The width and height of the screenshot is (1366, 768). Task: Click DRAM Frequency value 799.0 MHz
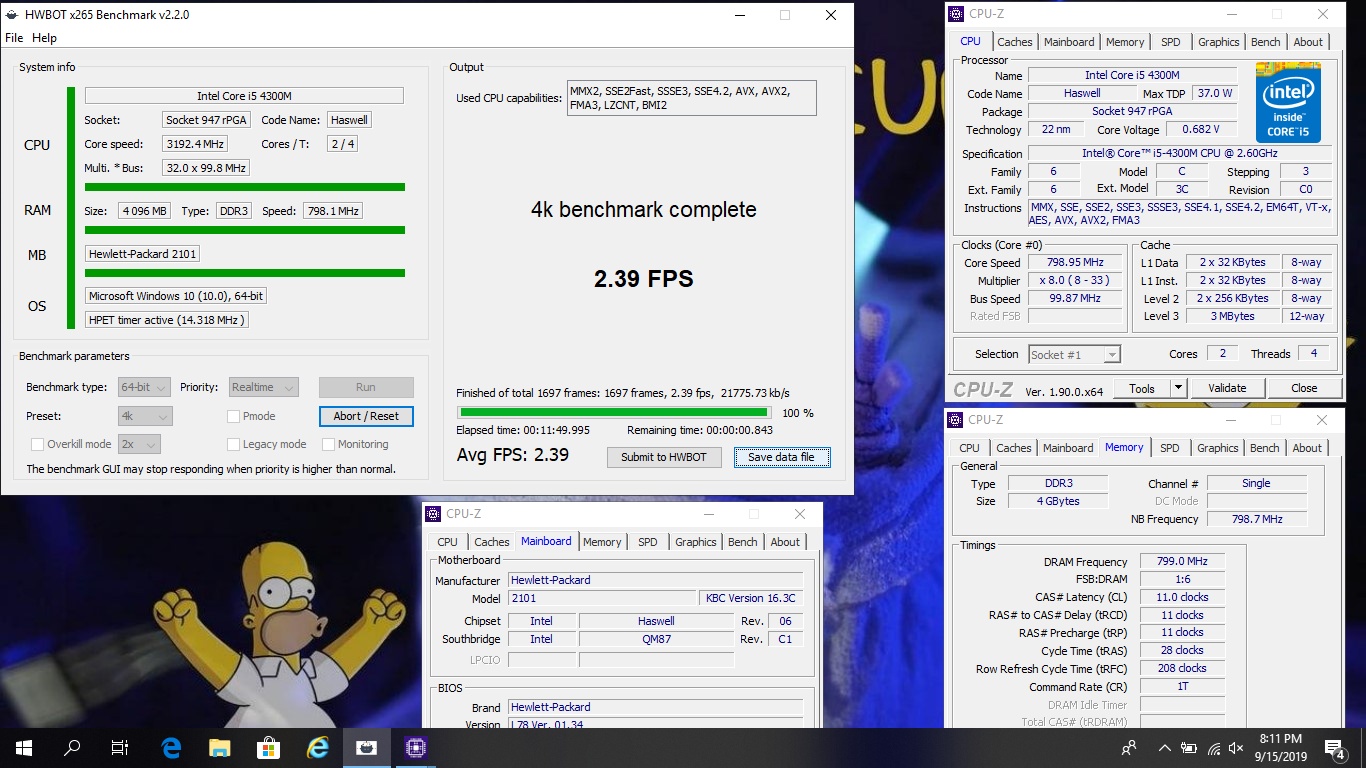(1182, 562)
